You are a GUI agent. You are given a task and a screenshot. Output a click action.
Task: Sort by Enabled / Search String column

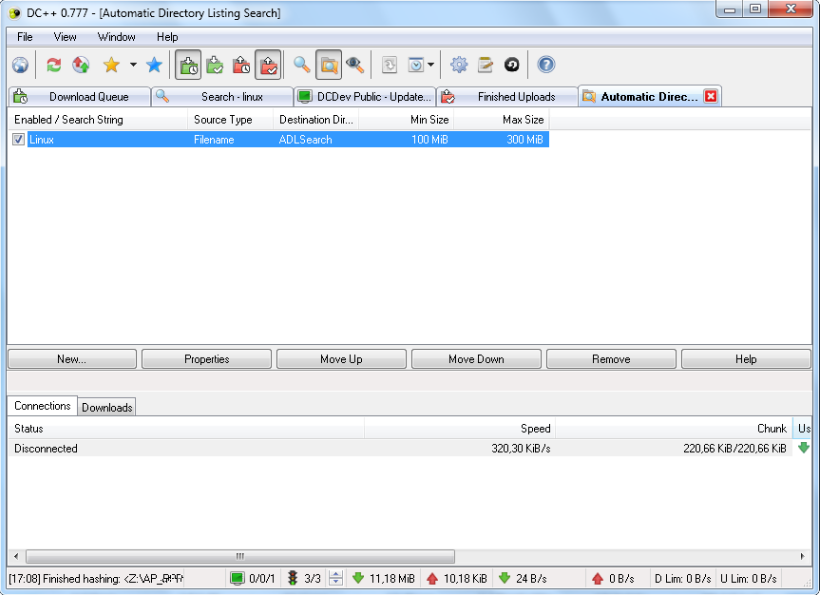[98, 120]
